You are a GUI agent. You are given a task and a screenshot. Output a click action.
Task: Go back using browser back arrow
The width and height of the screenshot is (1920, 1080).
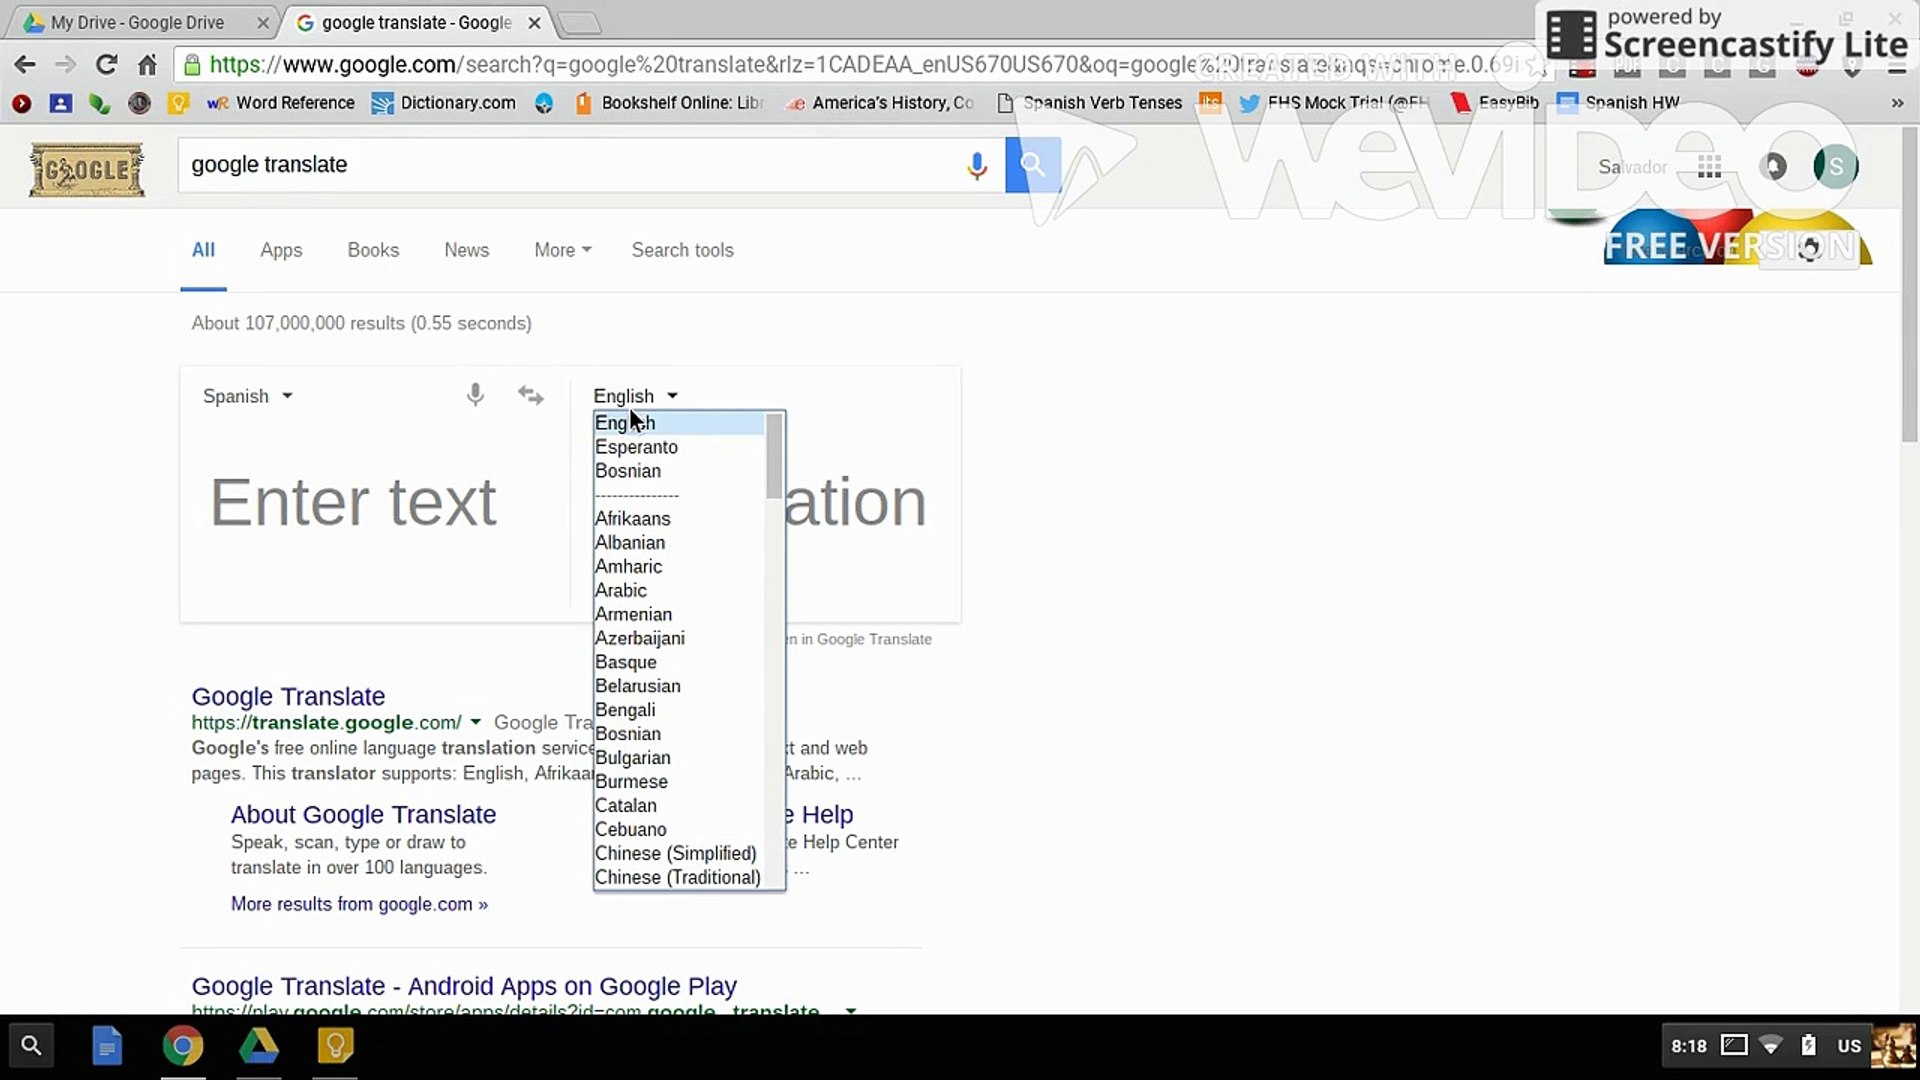tap(25, 65)
